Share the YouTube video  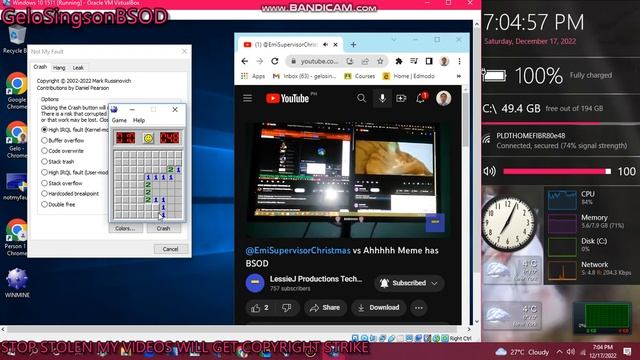325,308
